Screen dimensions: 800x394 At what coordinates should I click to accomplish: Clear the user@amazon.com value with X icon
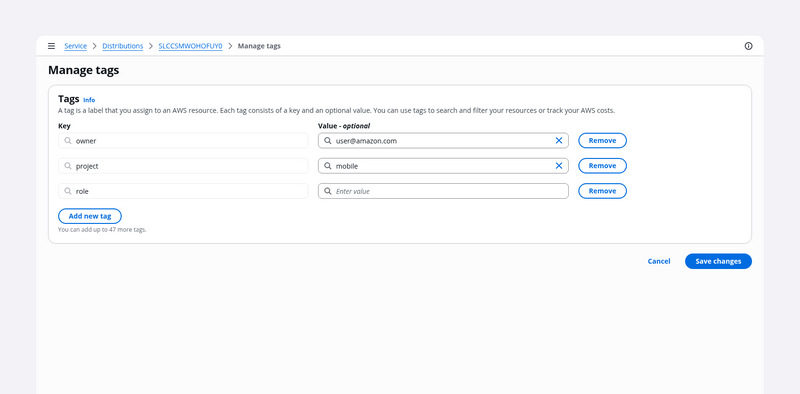(x=559, y=140)
